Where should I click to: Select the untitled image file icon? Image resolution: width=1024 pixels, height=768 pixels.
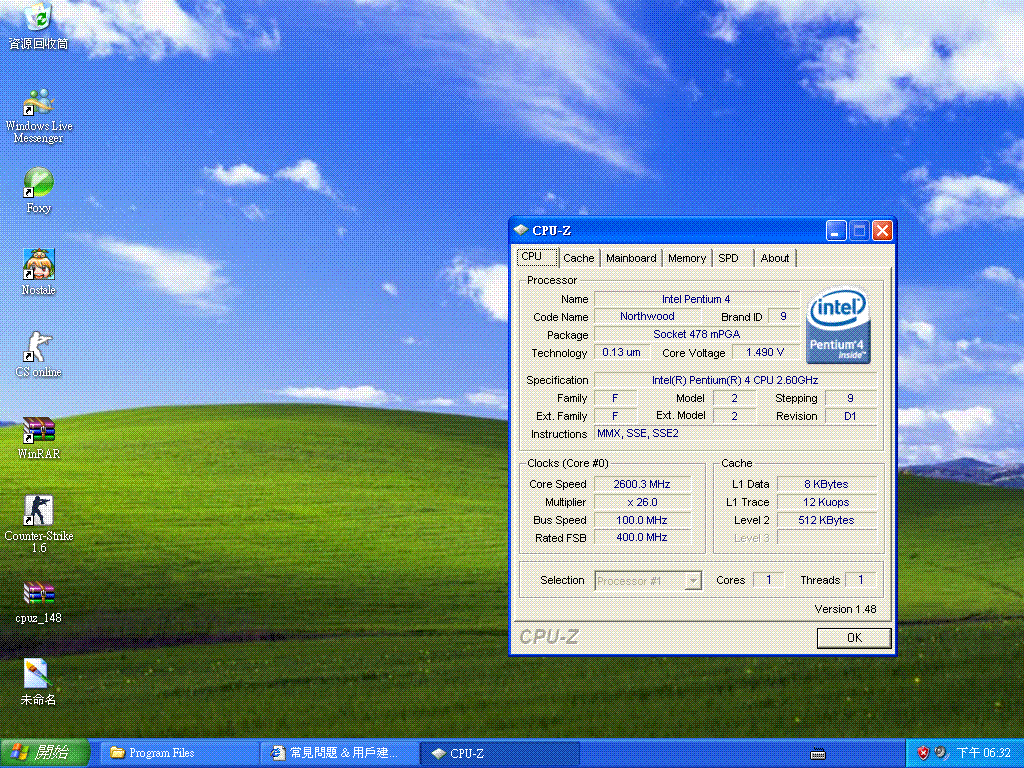click(38, 675)
